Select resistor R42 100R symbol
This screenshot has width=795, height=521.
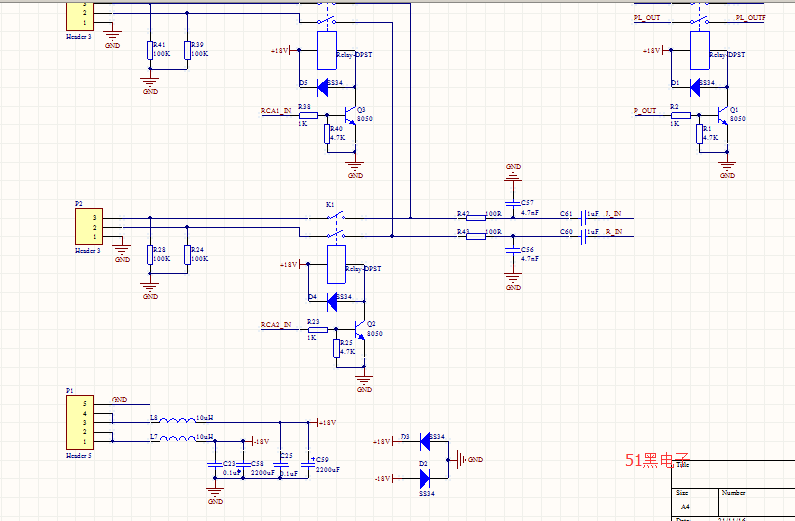click(476, 218)
